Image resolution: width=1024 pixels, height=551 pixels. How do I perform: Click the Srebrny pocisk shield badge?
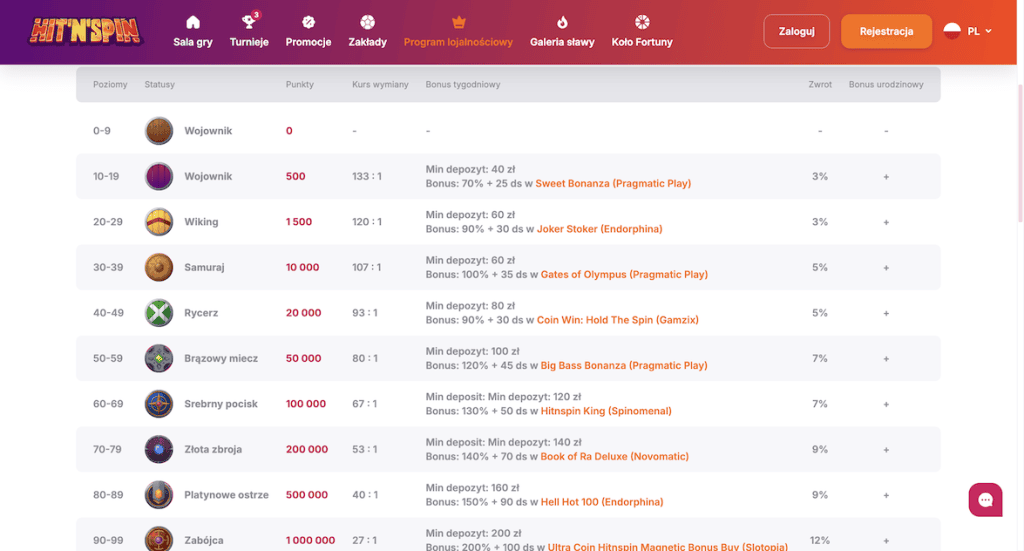point(159,403)
